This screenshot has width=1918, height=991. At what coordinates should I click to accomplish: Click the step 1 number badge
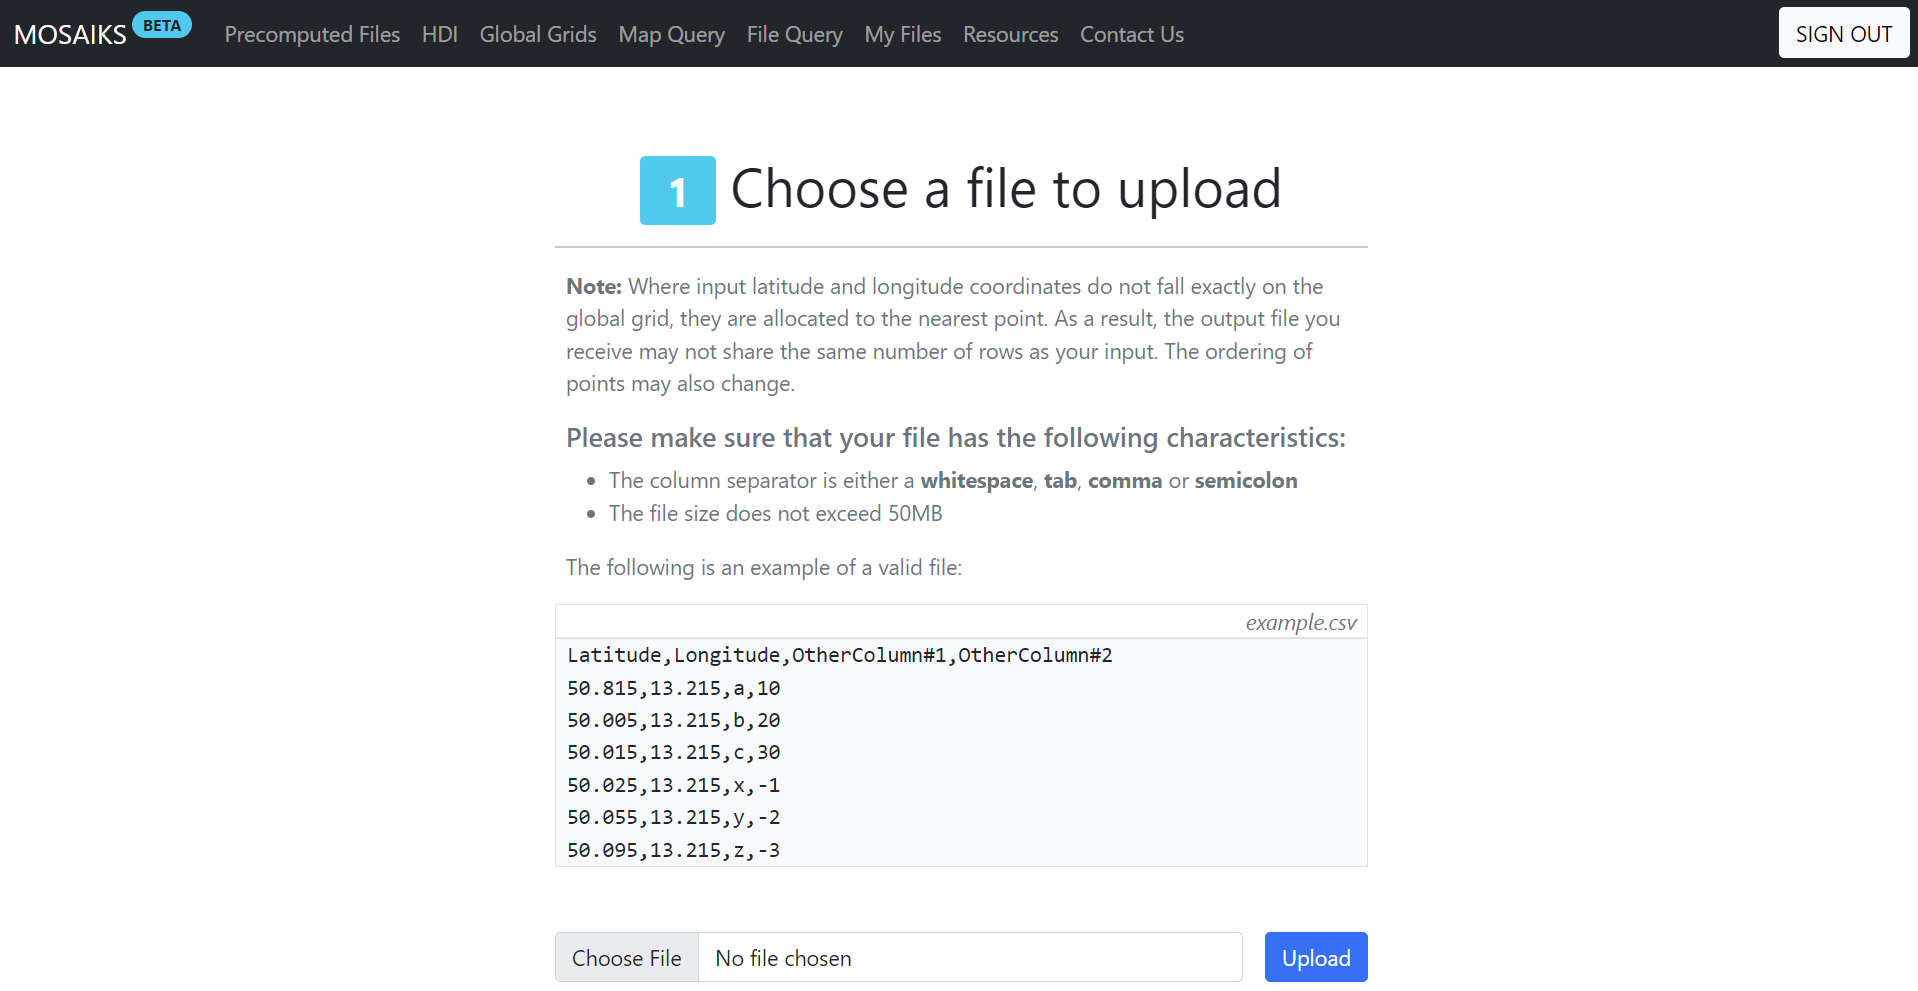(x=678, y=190)
